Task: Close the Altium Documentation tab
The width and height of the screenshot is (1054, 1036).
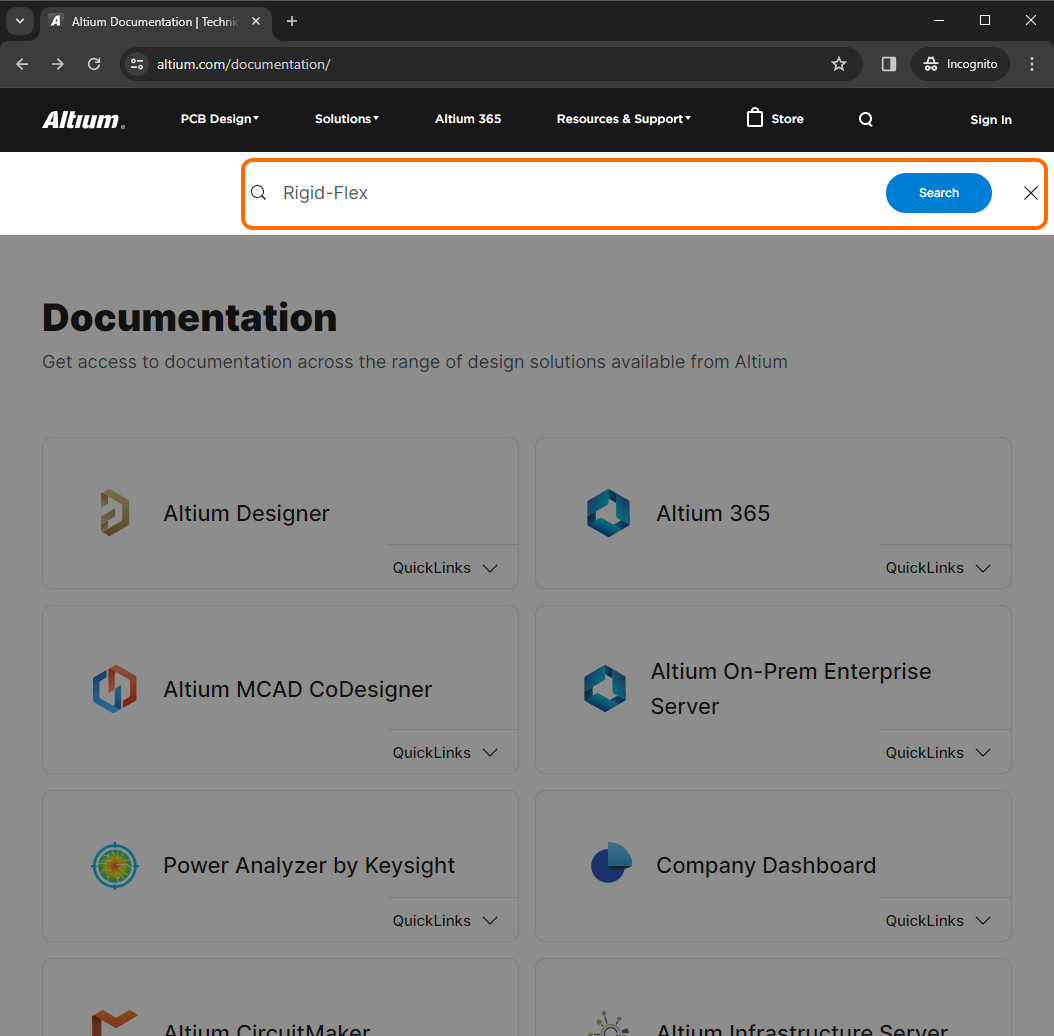Action: pos(256,22)
